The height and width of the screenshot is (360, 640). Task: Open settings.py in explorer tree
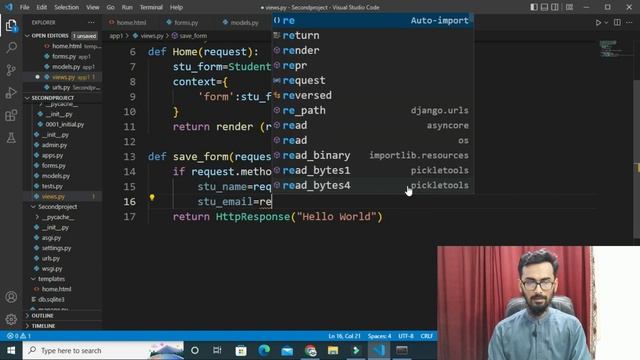coord(56,248)
